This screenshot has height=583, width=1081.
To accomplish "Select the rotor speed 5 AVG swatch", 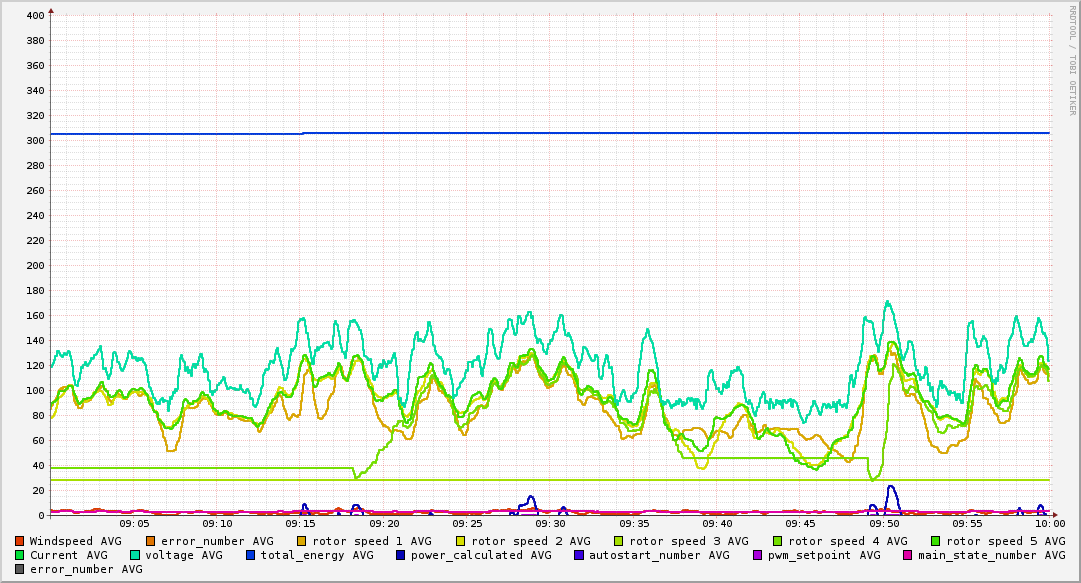I will pos(937,541).
